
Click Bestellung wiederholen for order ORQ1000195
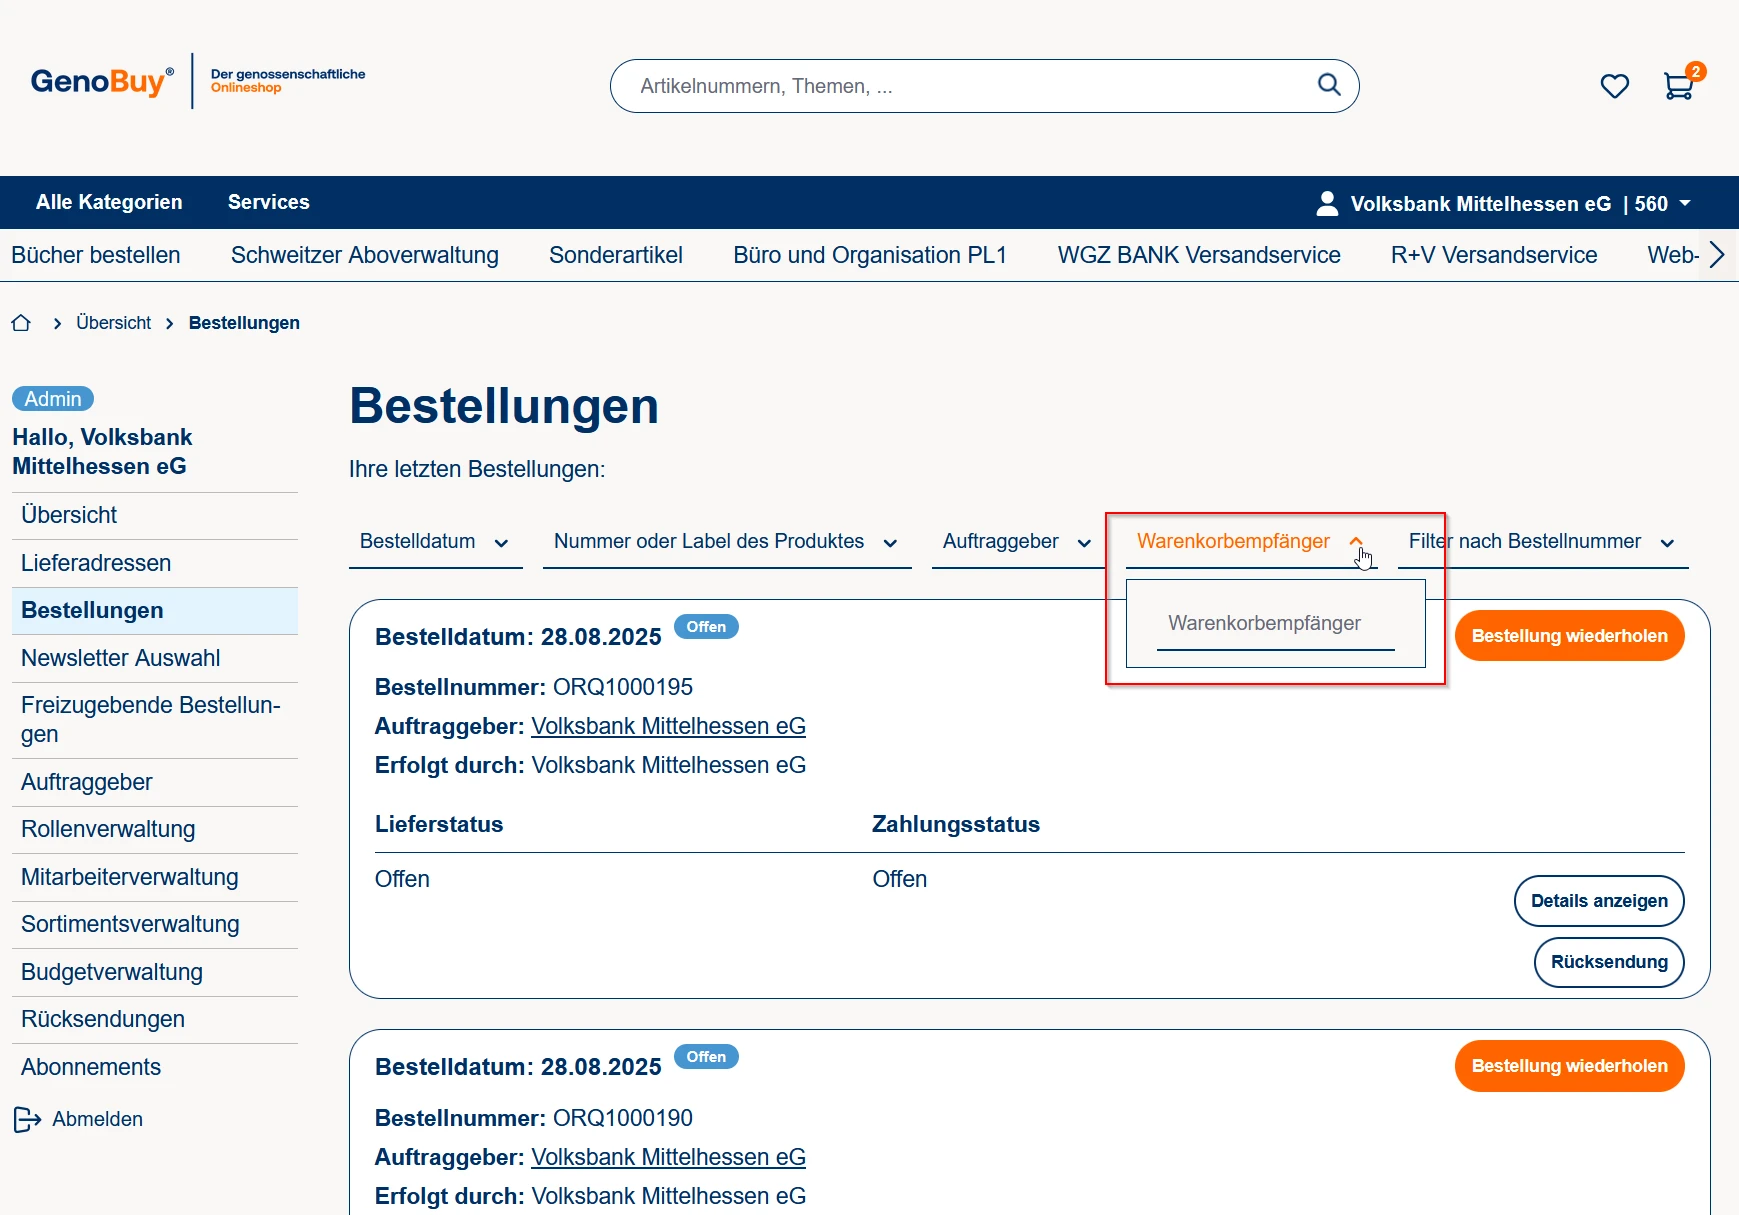(1568, 636)
